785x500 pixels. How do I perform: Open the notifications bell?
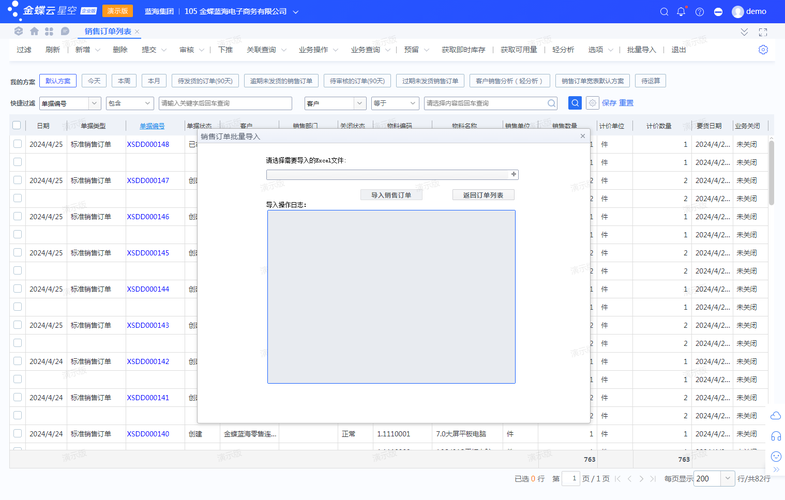[x=681, y=12]
